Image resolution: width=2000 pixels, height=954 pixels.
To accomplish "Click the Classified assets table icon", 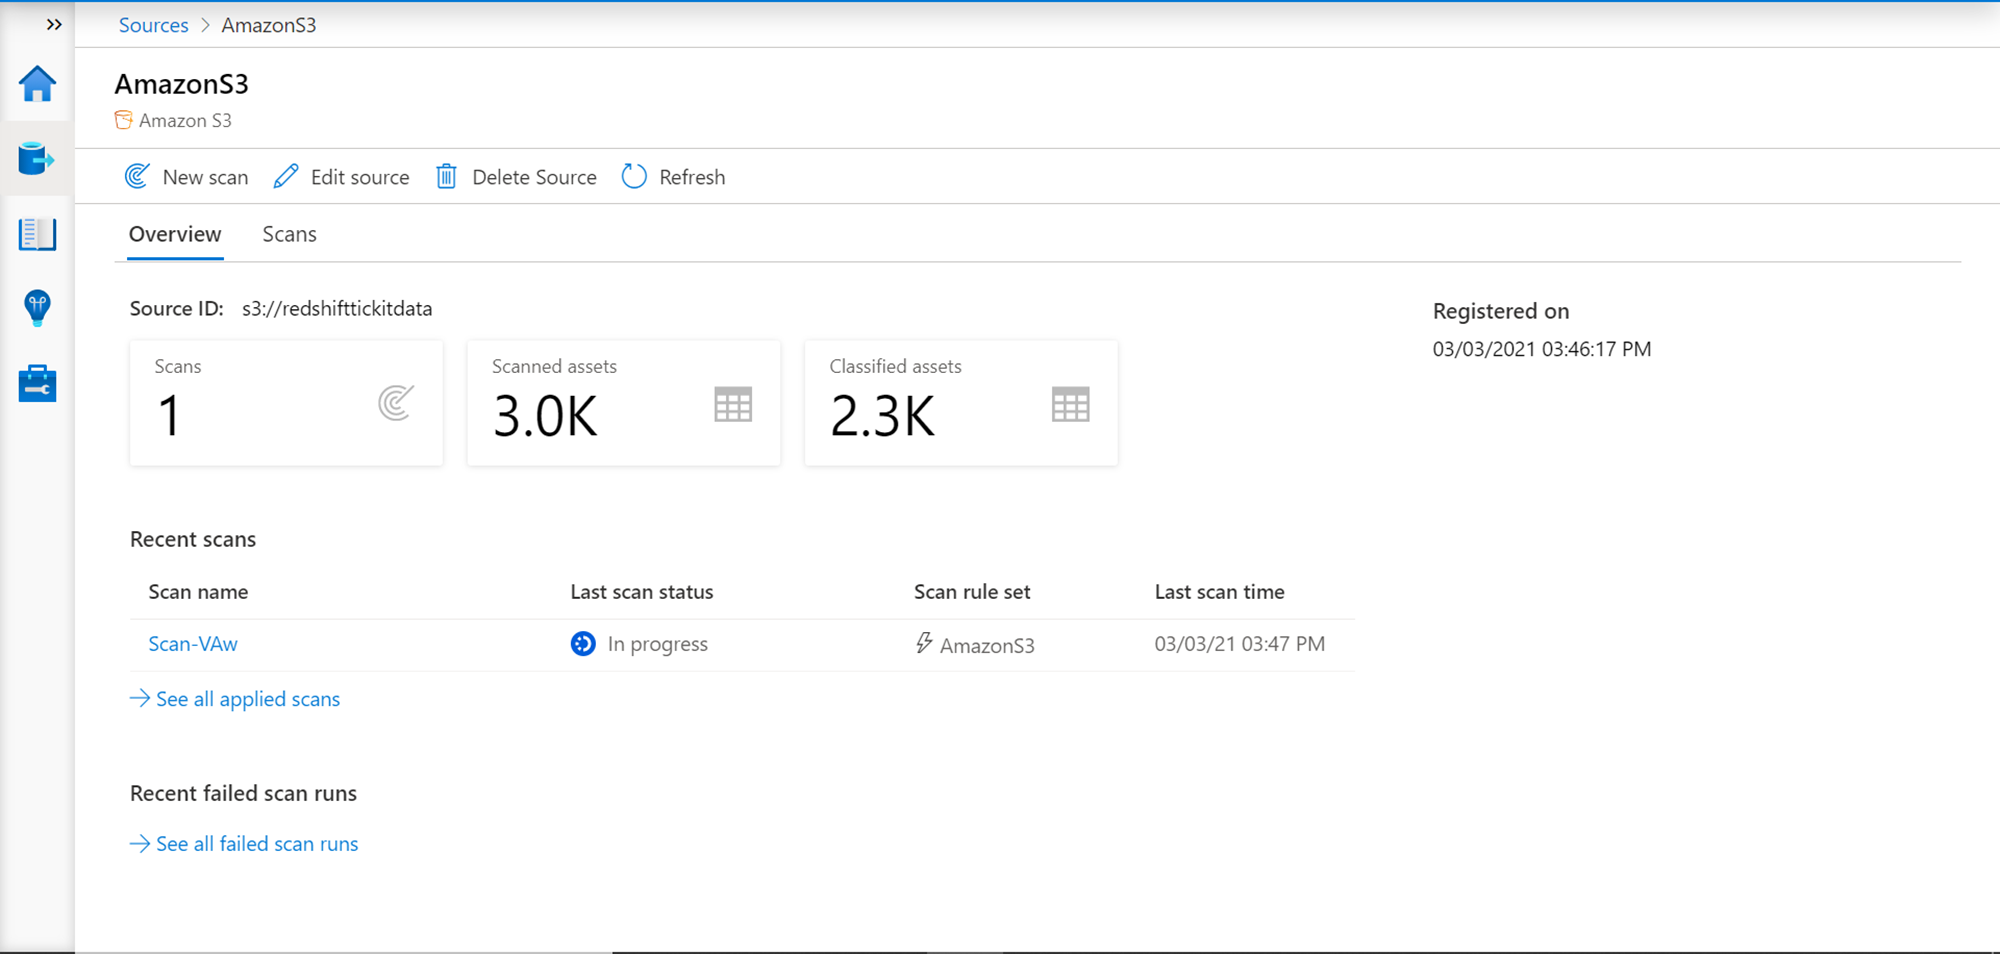I will tap(1070, 405).
